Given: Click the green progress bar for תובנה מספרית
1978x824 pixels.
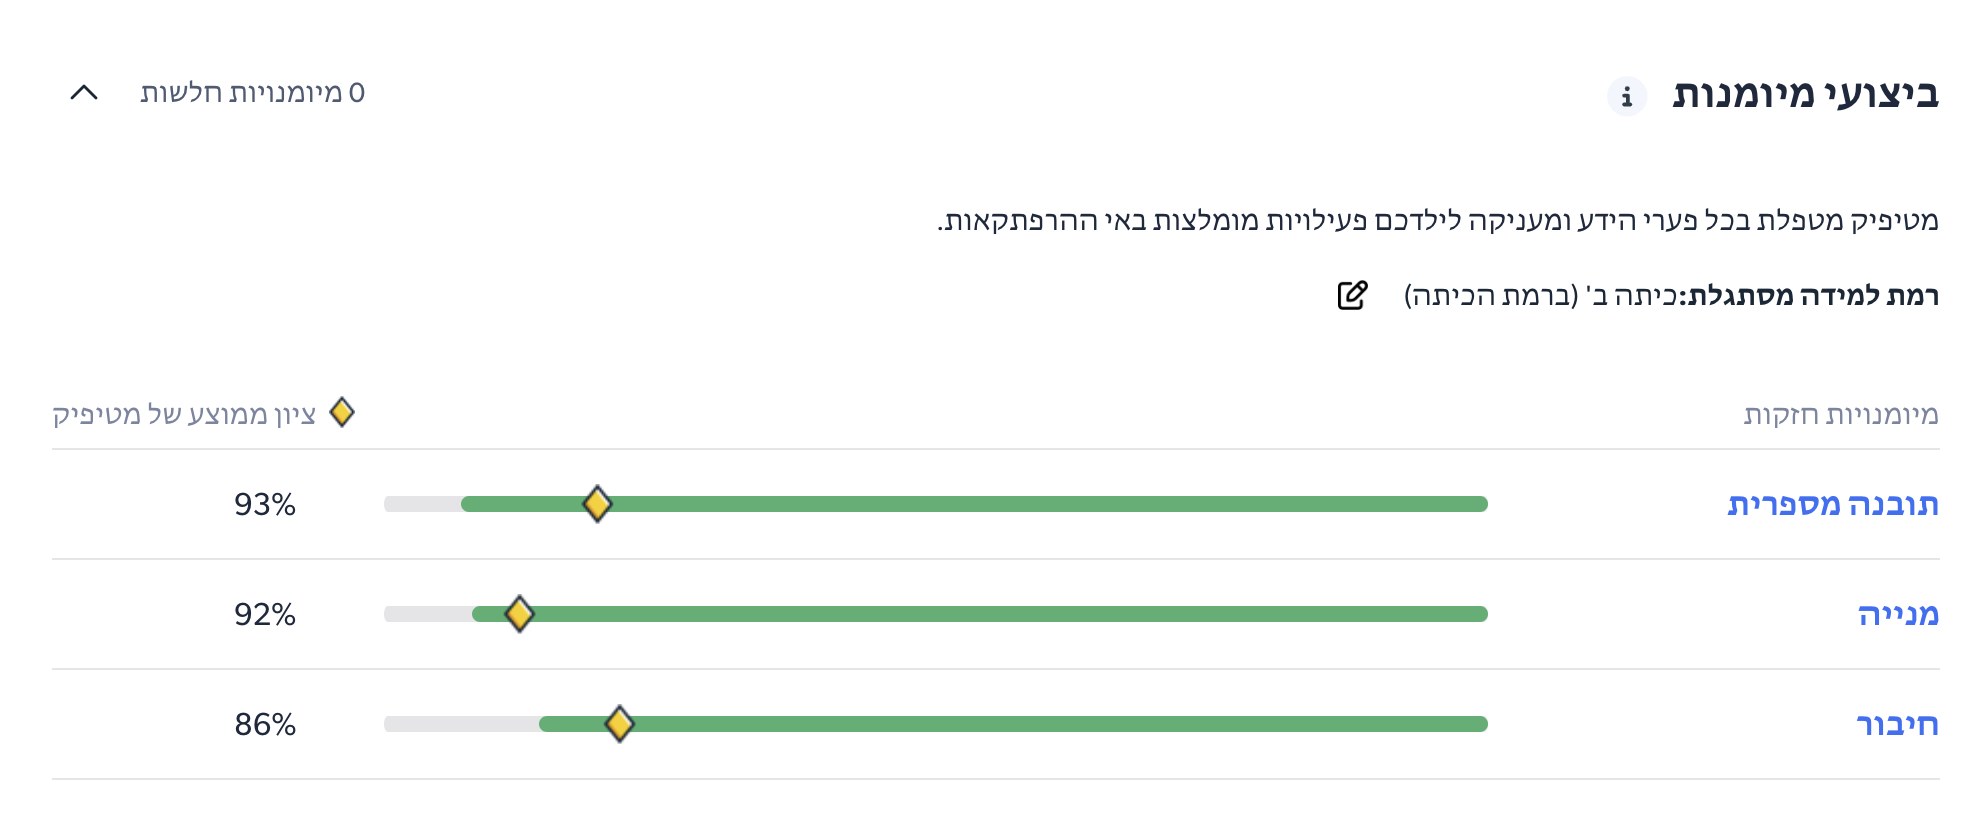Looking at the screenshot, I should (1040, 504).
